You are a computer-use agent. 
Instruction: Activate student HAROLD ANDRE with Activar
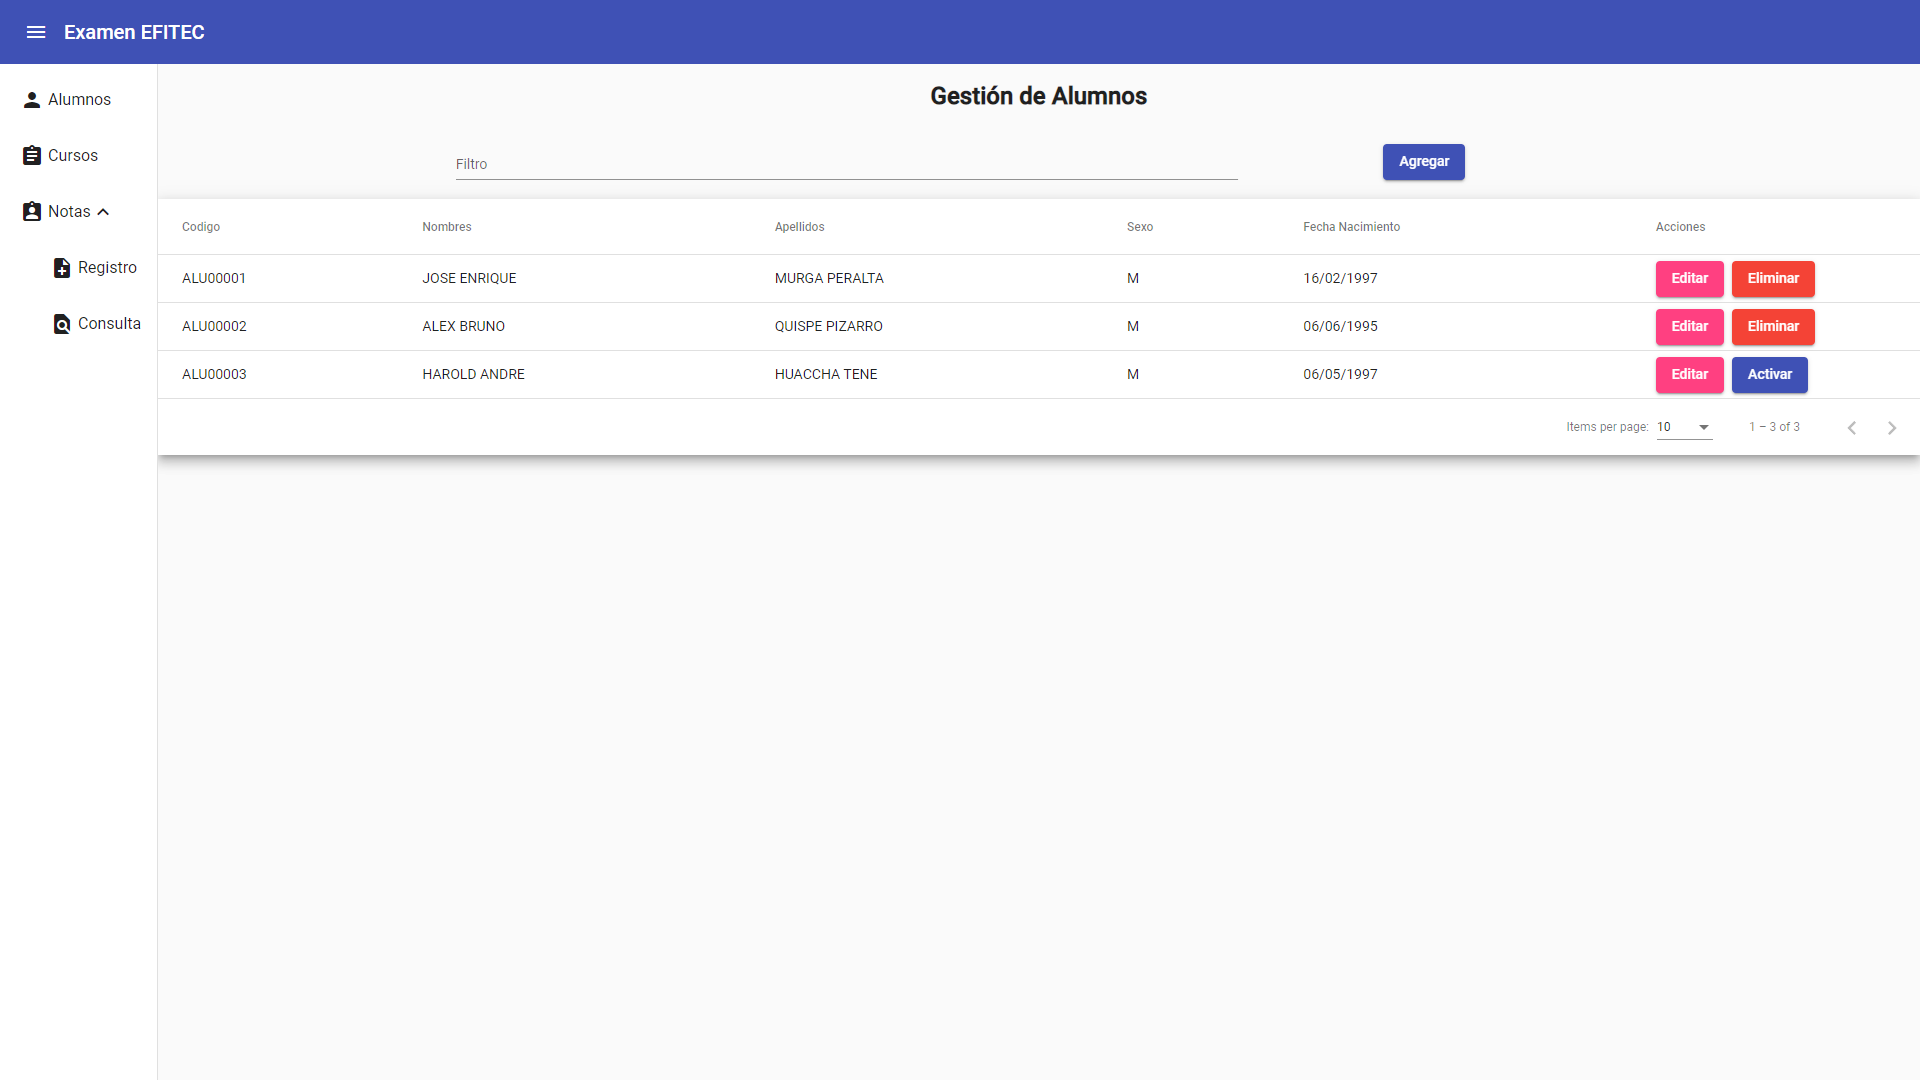pyautogui.click(x=1769, y=375)
